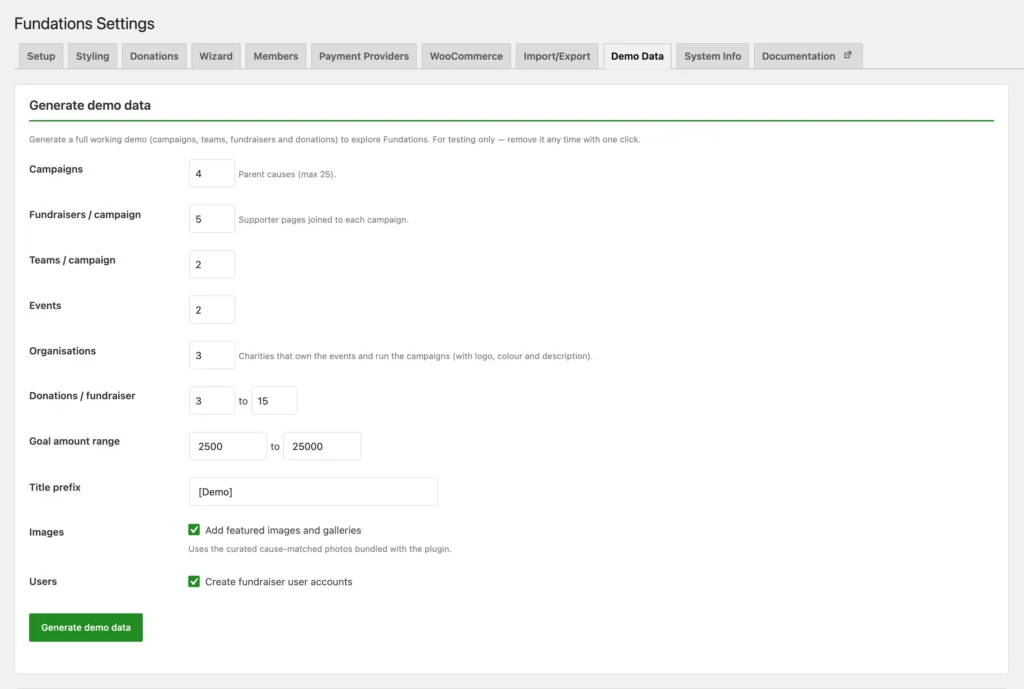Focus the Goal amount maximum field 25000

click(x=322, y=446)
